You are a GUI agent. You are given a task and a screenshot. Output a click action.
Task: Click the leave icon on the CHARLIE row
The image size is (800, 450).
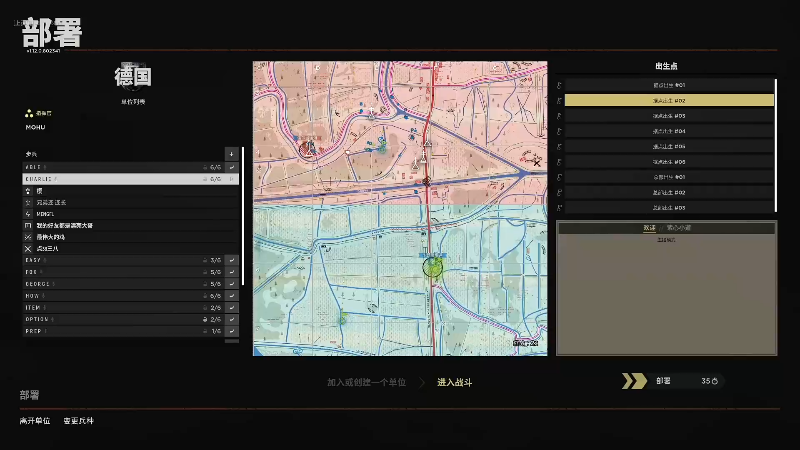pos(232,179)
